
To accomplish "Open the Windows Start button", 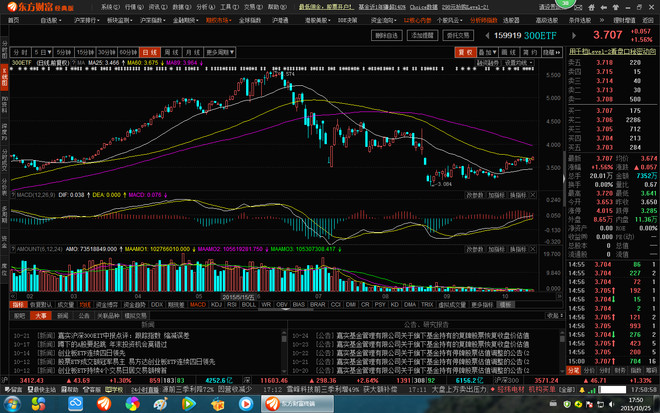I will point(12,404).
